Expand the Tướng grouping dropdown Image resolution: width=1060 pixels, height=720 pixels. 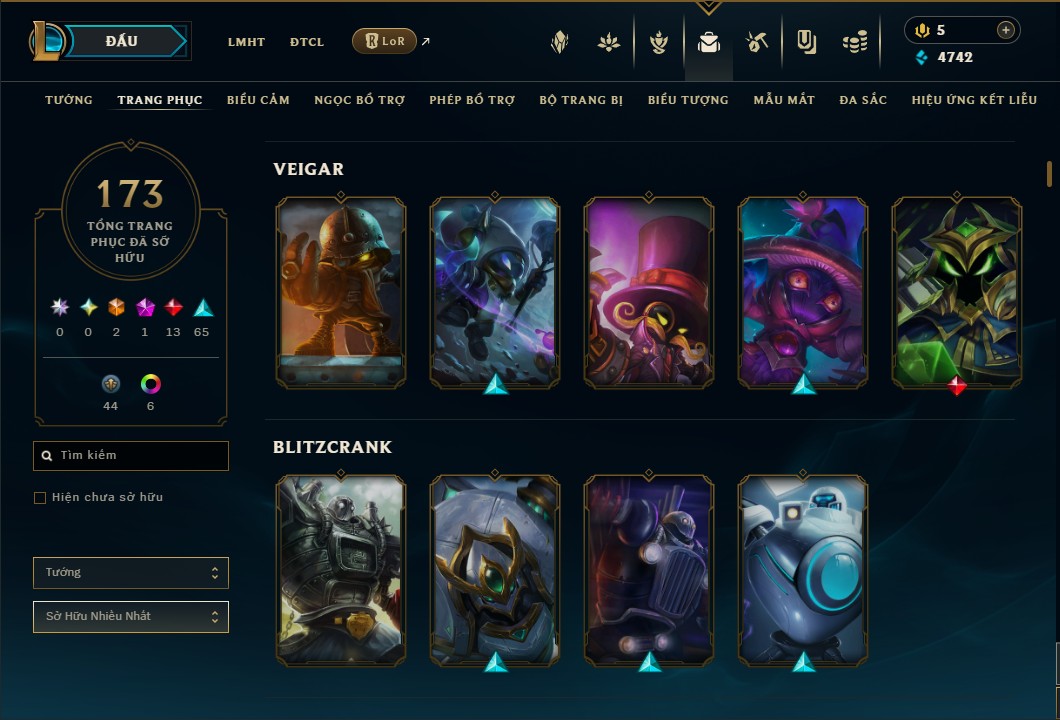pyautogui.click(x=131, y=573)
